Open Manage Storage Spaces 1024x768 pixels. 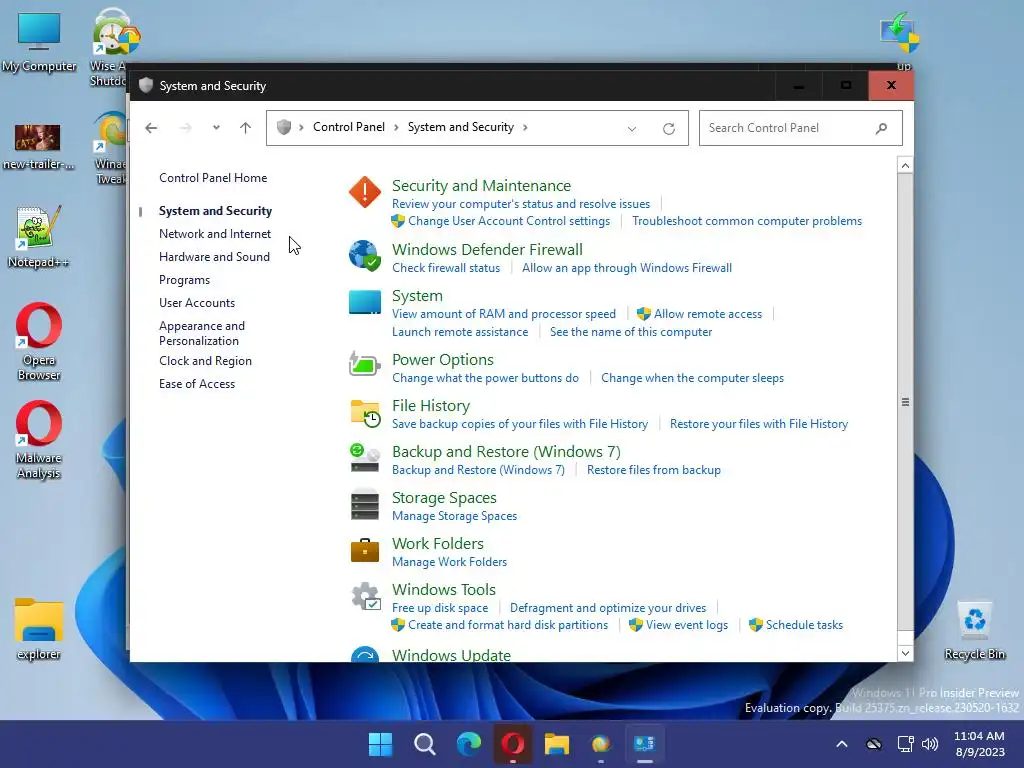455,516
